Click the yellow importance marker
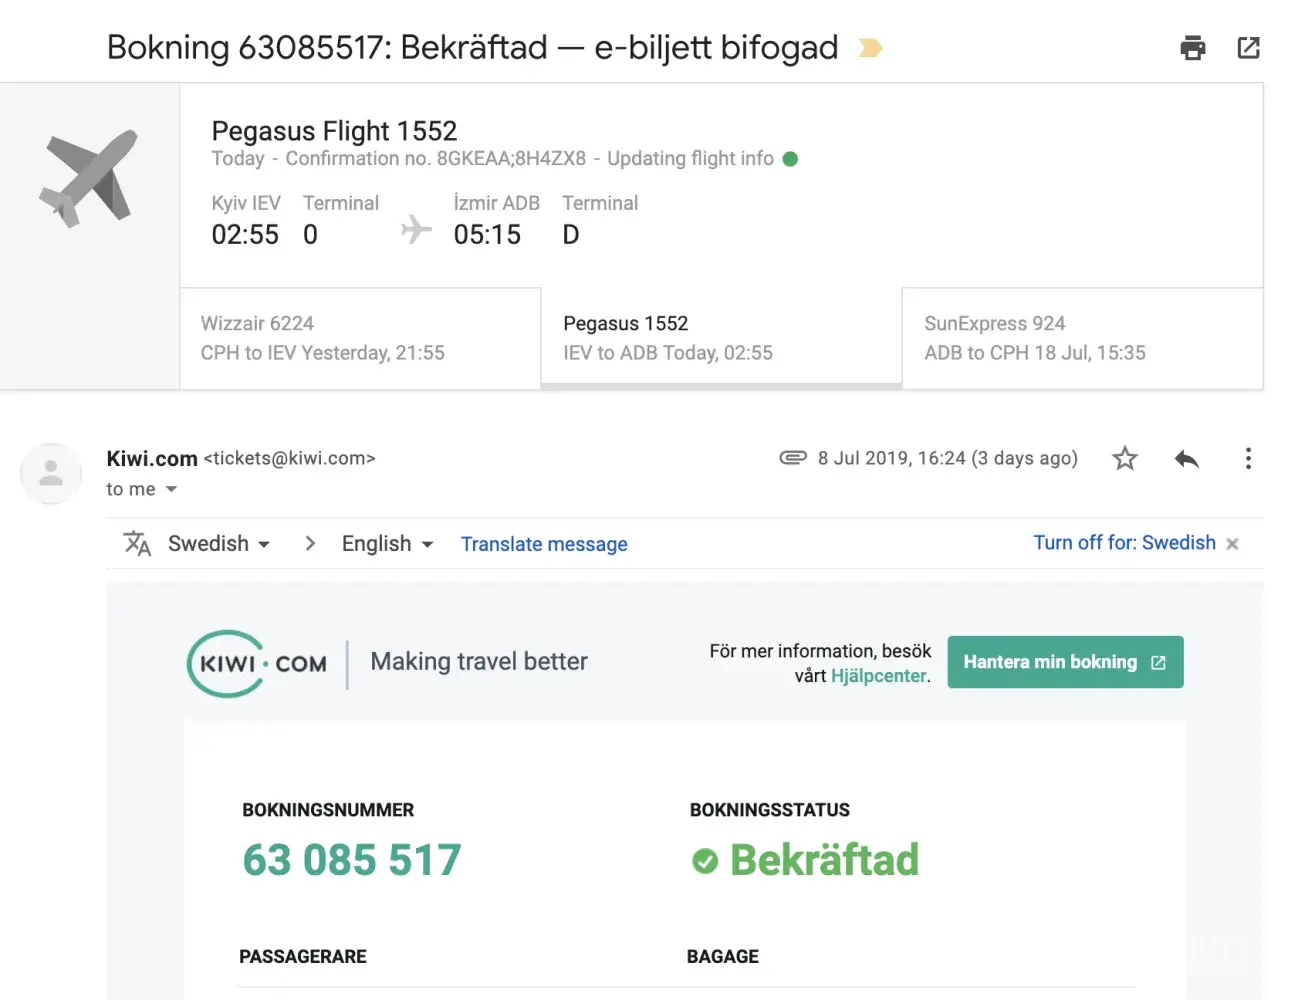Screen dimensions: 1298x1000 coord(870,48)
